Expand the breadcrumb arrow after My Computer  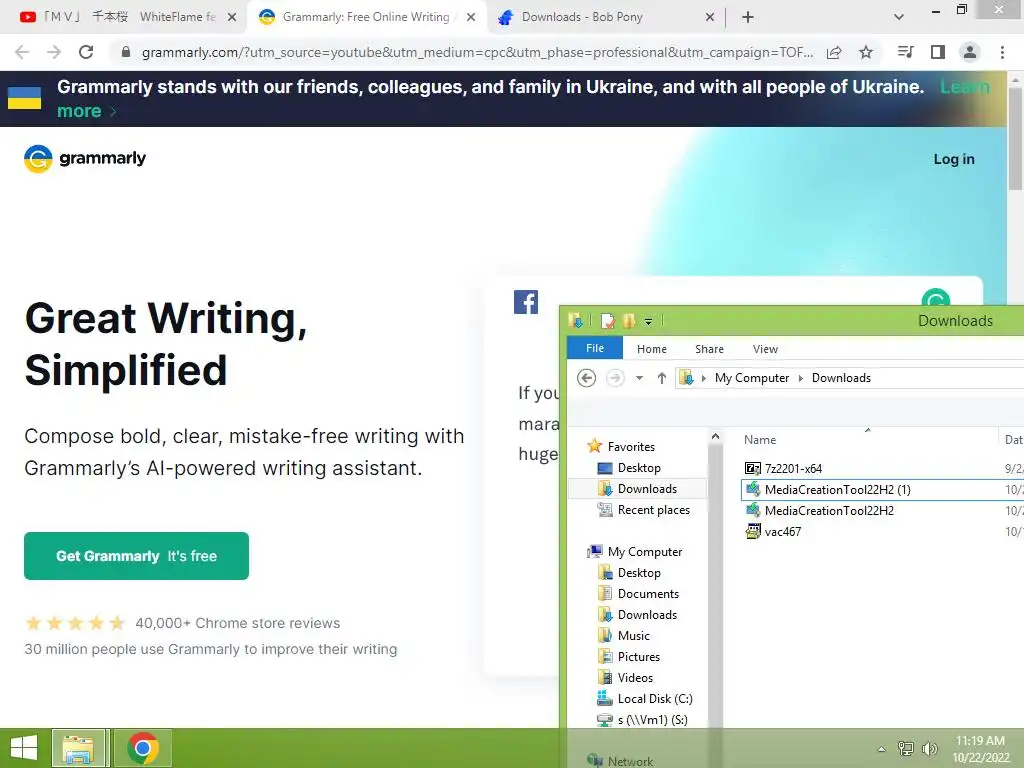click(801, 377)
